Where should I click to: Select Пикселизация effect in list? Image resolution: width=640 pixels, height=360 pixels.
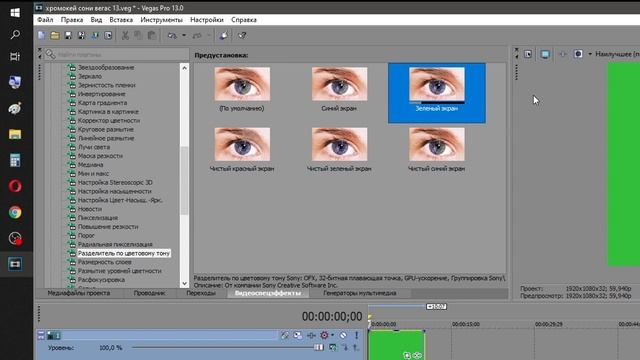click(x=98, y=218)
